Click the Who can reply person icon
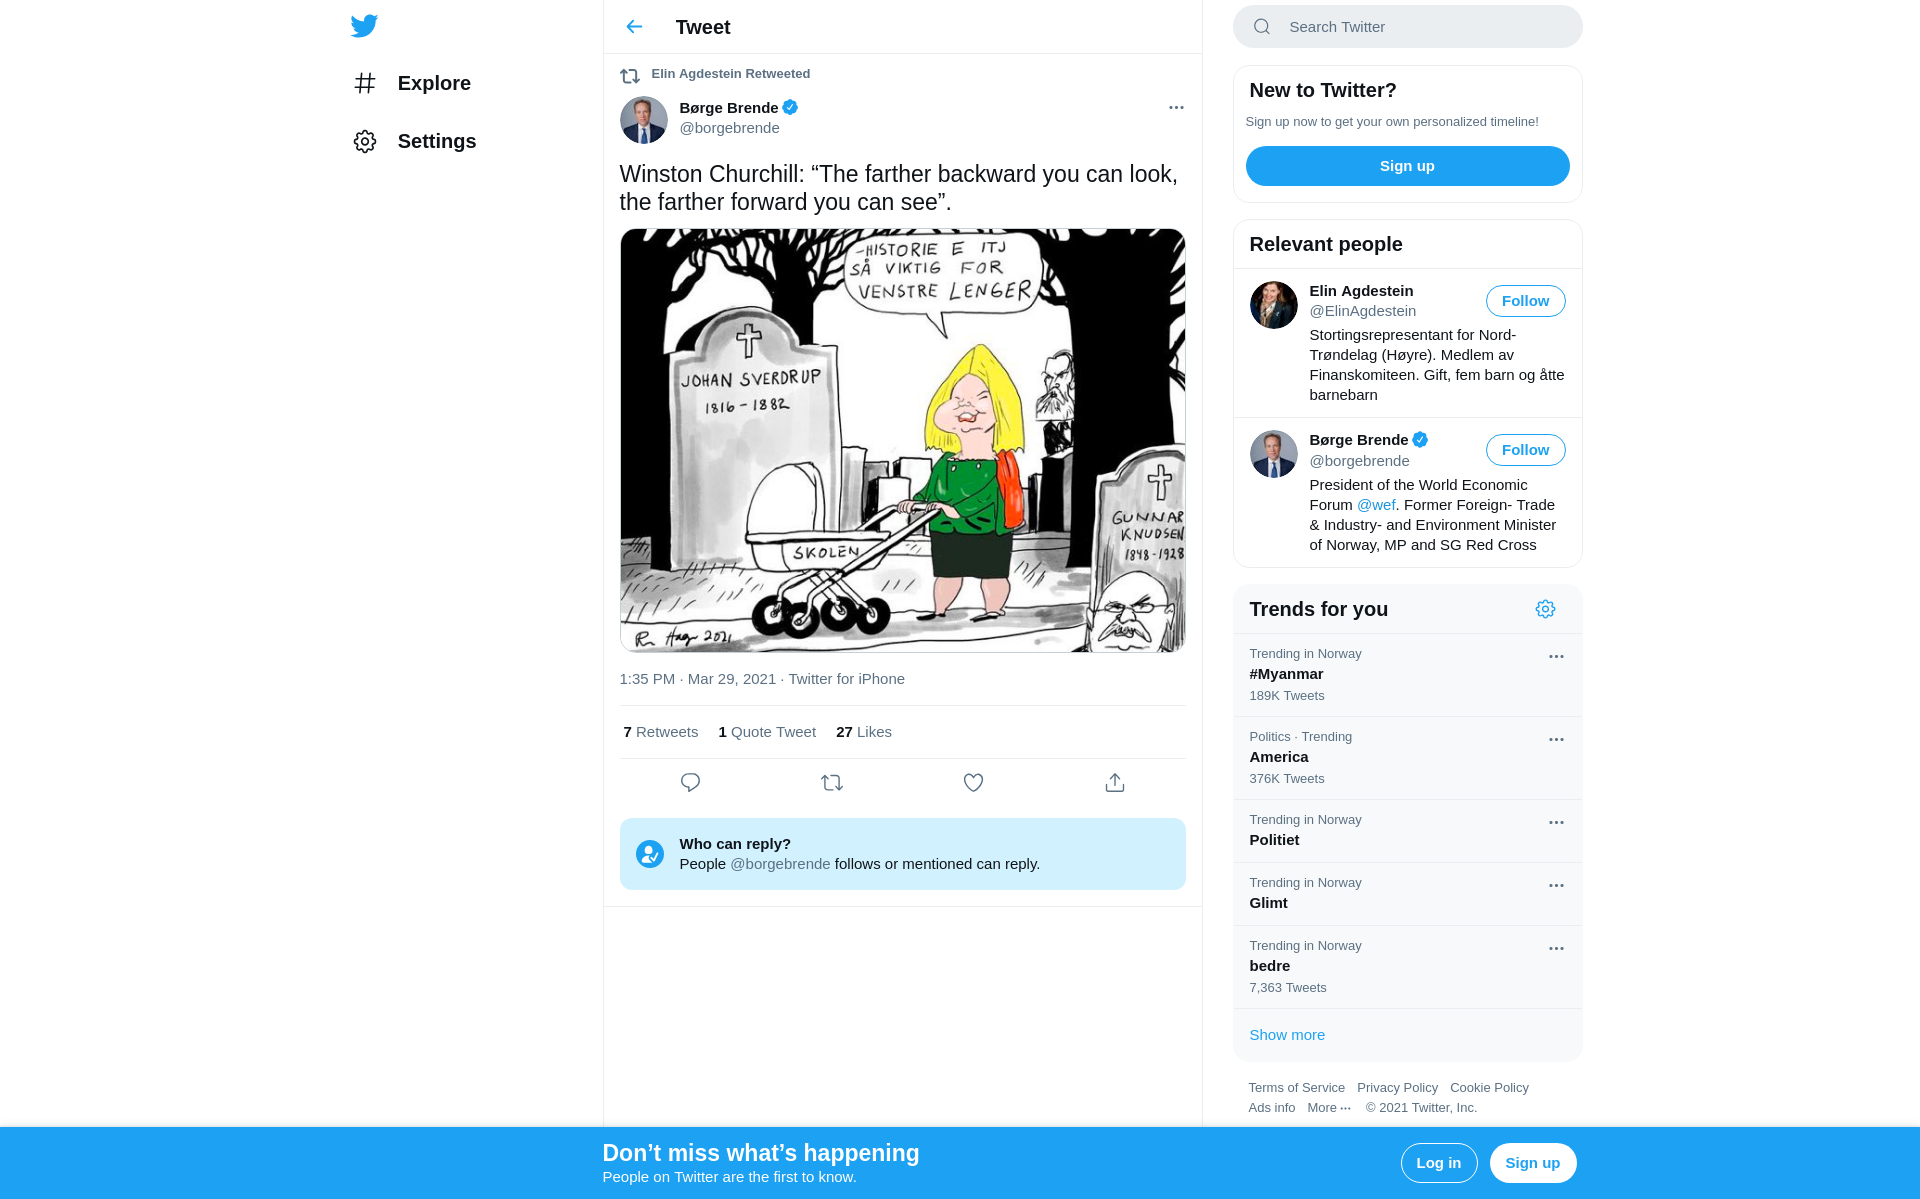 coord(650,854)
